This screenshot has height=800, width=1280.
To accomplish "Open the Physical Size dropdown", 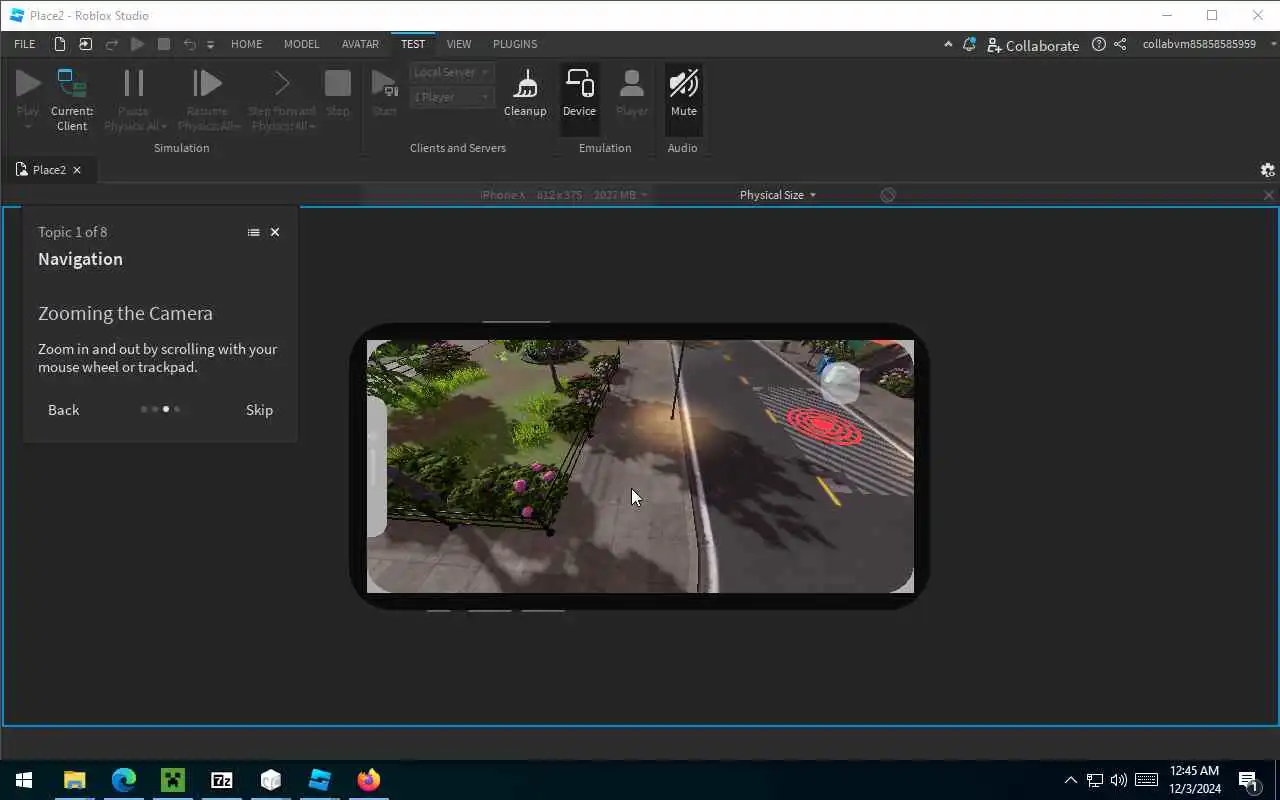I will click(x=777, y=195).
